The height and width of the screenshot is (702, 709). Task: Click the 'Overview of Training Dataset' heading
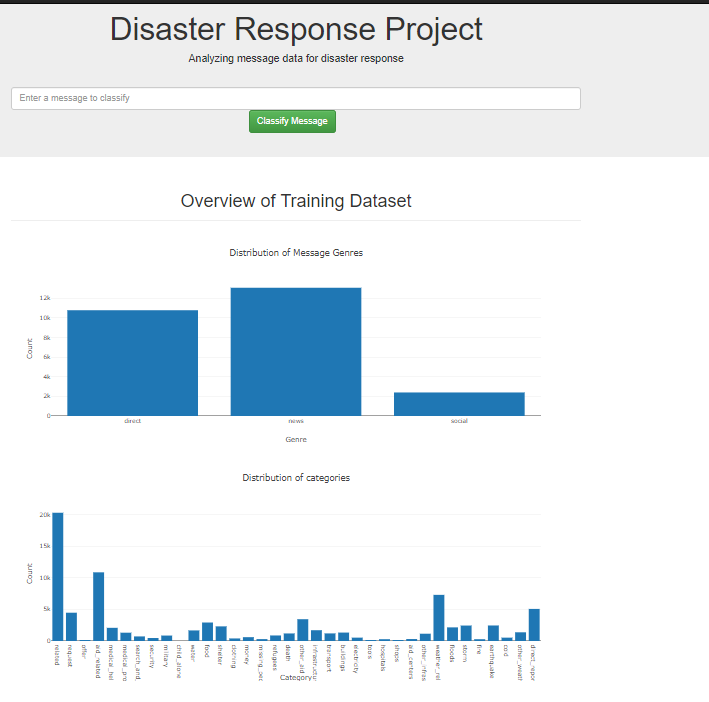296,201
